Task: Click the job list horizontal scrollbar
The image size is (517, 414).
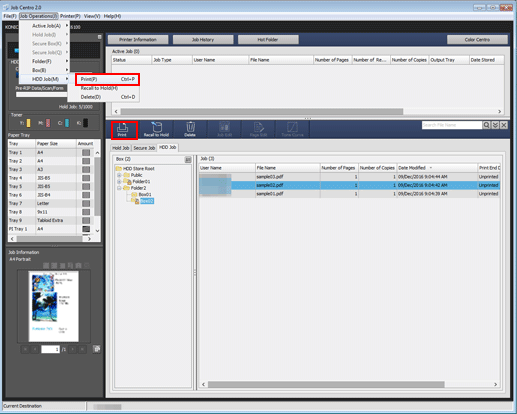Action: click(326, 384)
